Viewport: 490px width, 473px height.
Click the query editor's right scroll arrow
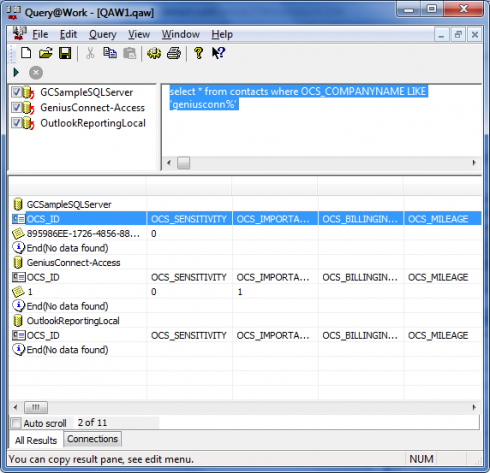474,163
